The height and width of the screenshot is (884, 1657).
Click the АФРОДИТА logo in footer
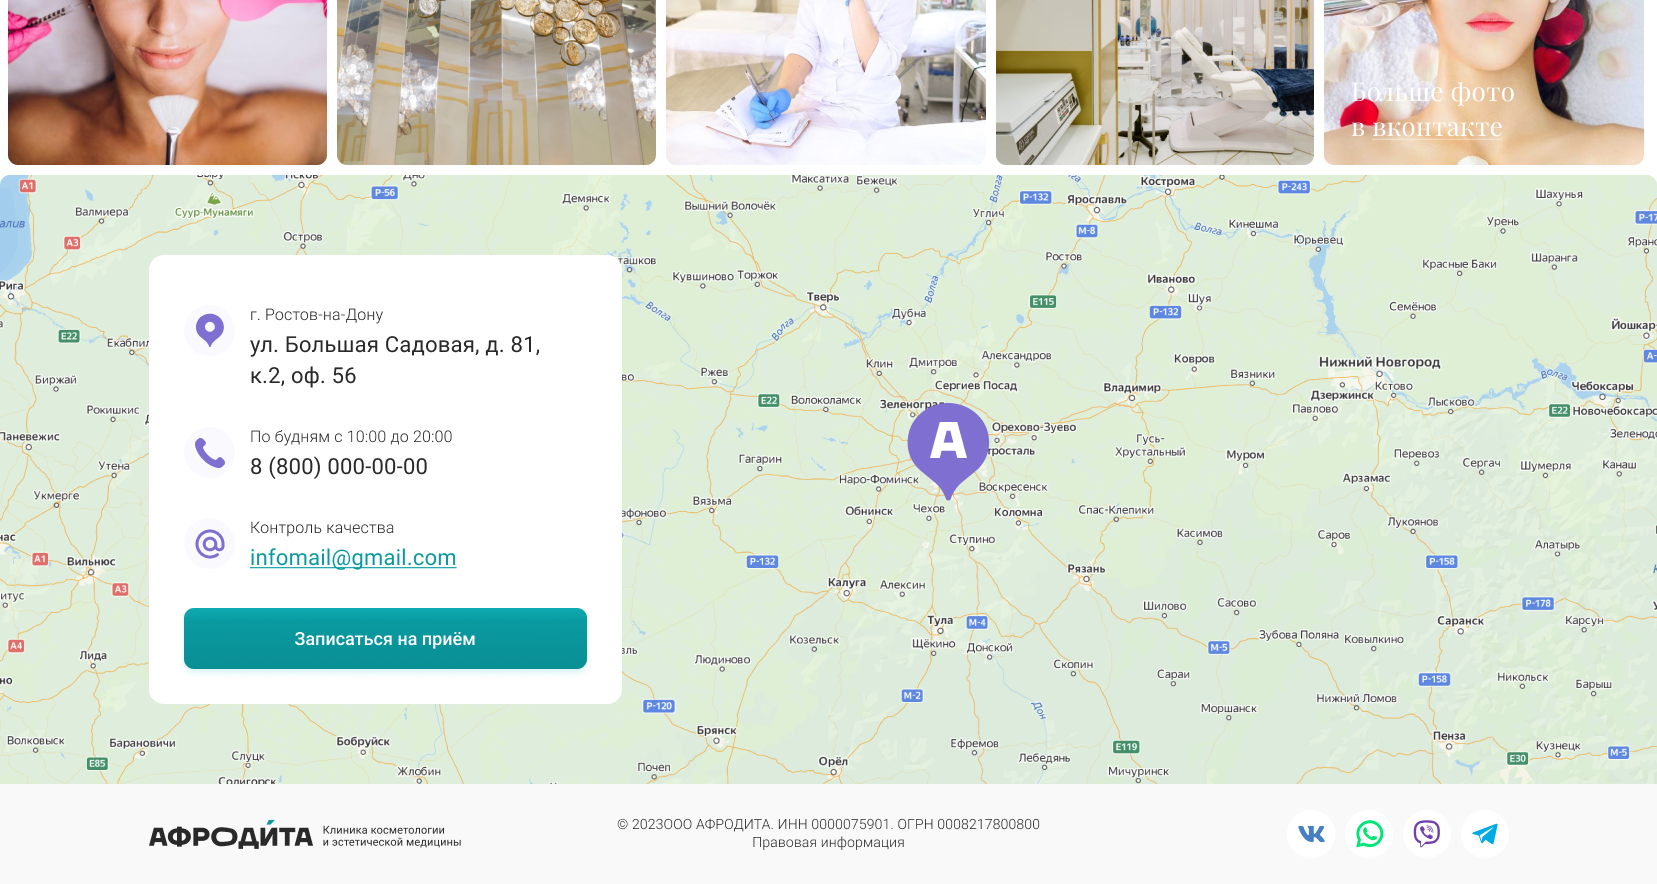click(x=231, y=836)
